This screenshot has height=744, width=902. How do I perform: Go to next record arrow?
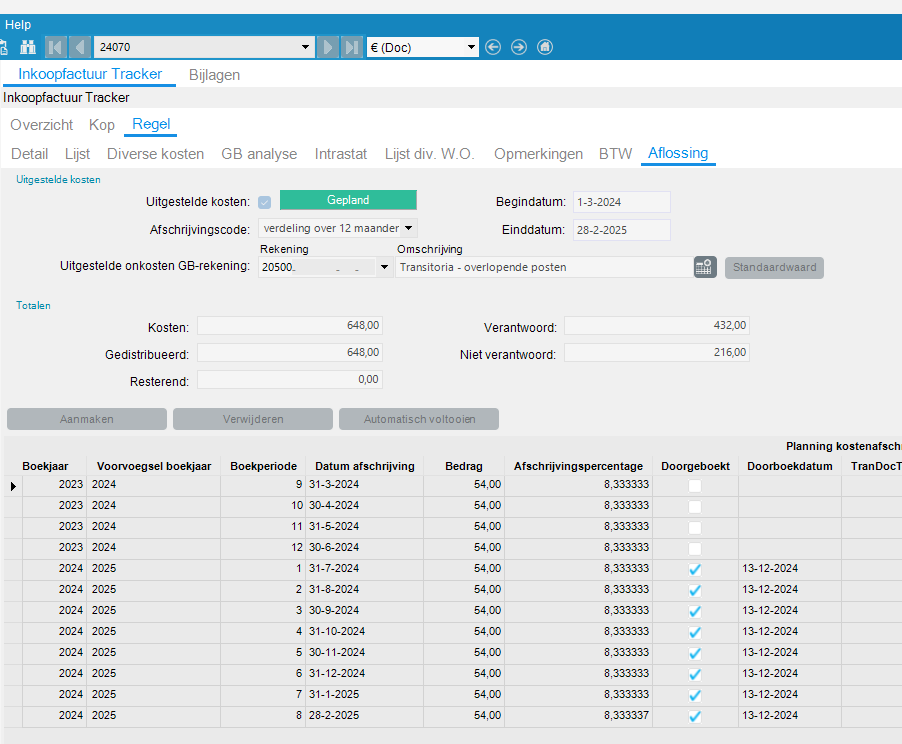[x=327, y=47]
